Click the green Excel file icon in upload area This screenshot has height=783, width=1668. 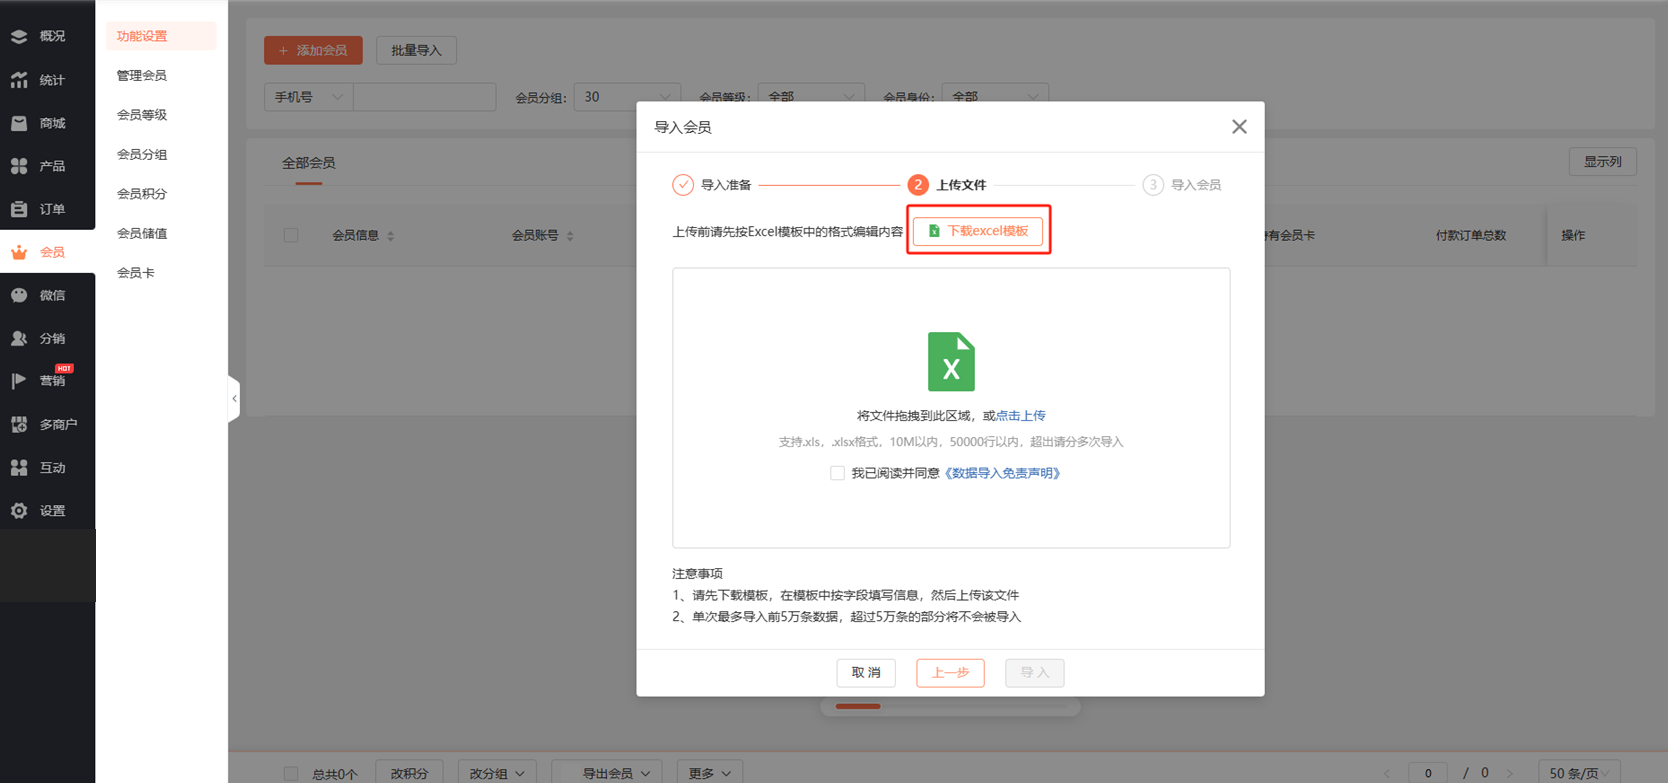pyautogui.click(x=951, y=362)
